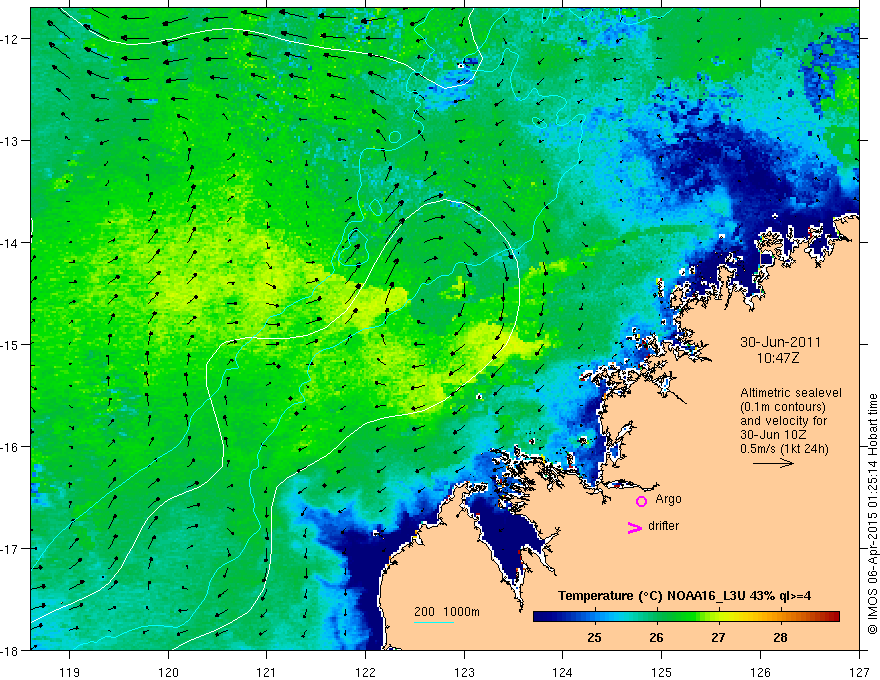This screenshot has width=880, height=680.
Task: Click longitude axis label 121
Action: tap(267, 672)
